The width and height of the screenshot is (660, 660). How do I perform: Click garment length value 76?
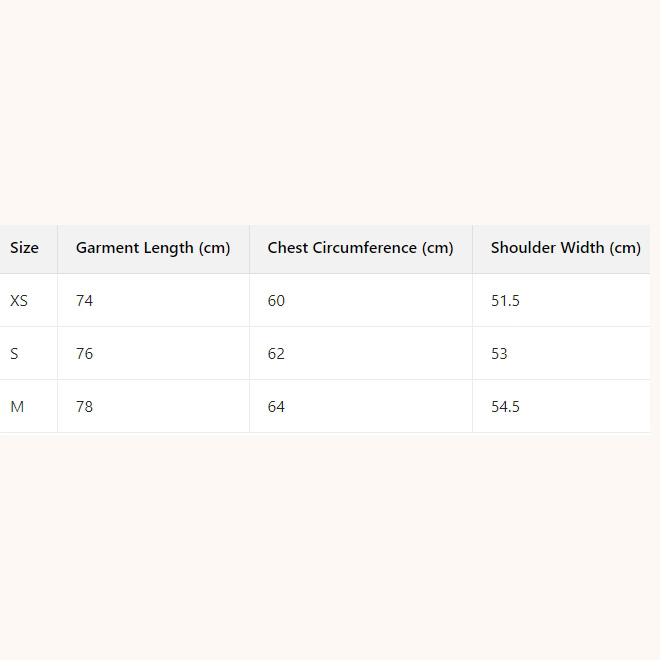pos(84,353)
